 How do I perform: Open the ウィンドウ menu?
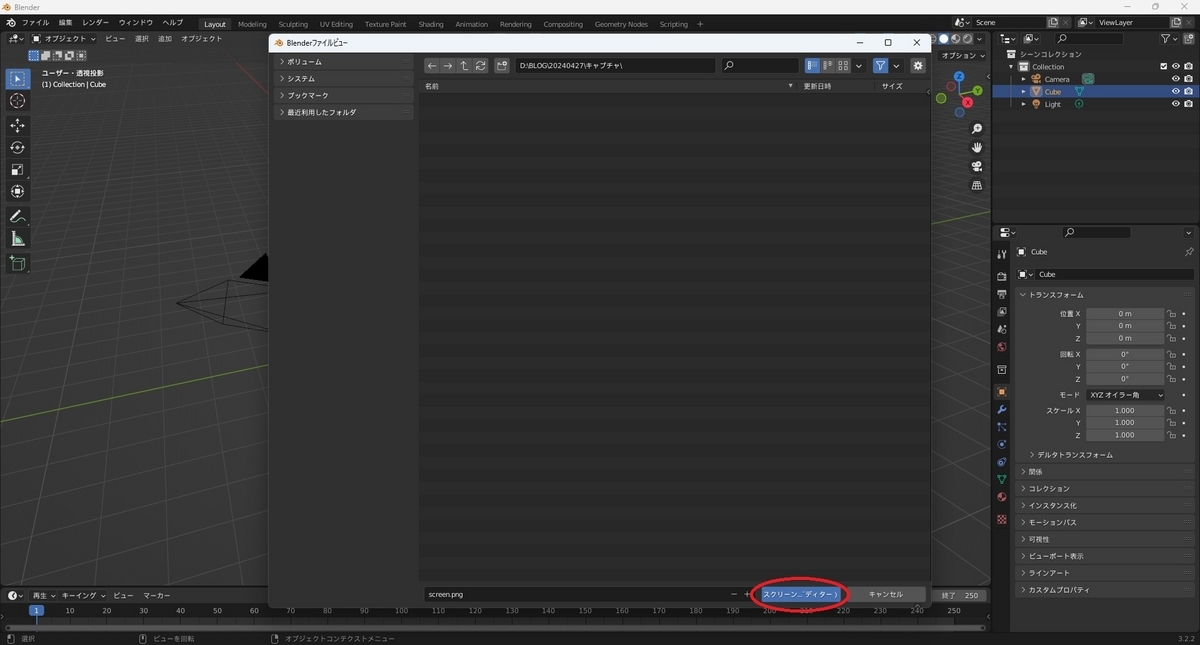click(136, 22)
